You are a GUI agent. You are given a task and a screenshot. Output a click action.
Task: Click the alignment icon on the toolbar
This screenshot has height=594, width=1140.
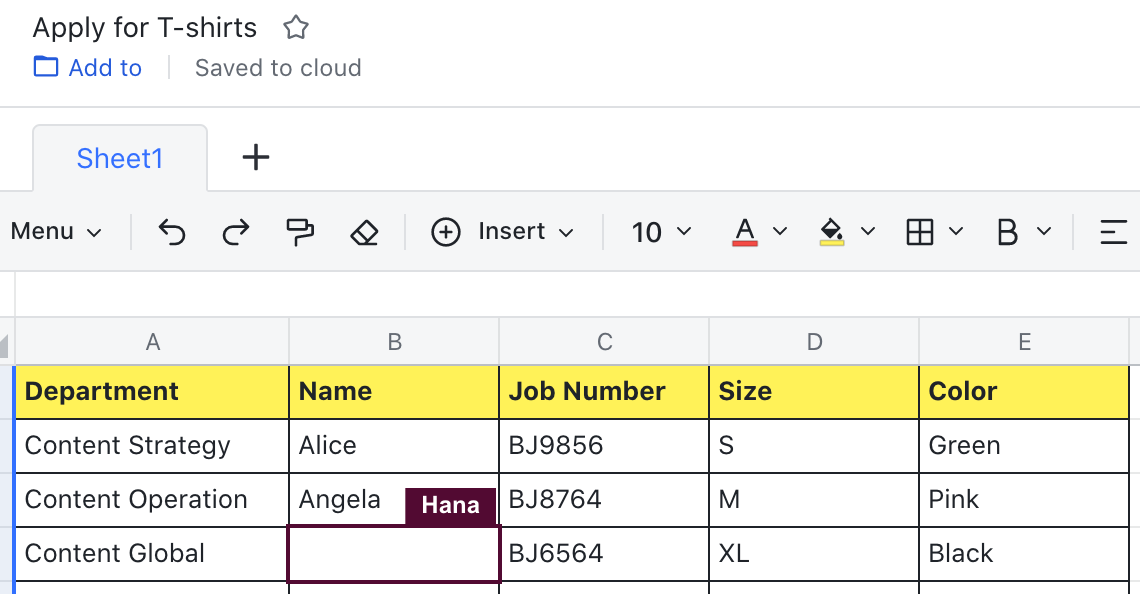pos(1113,231)
